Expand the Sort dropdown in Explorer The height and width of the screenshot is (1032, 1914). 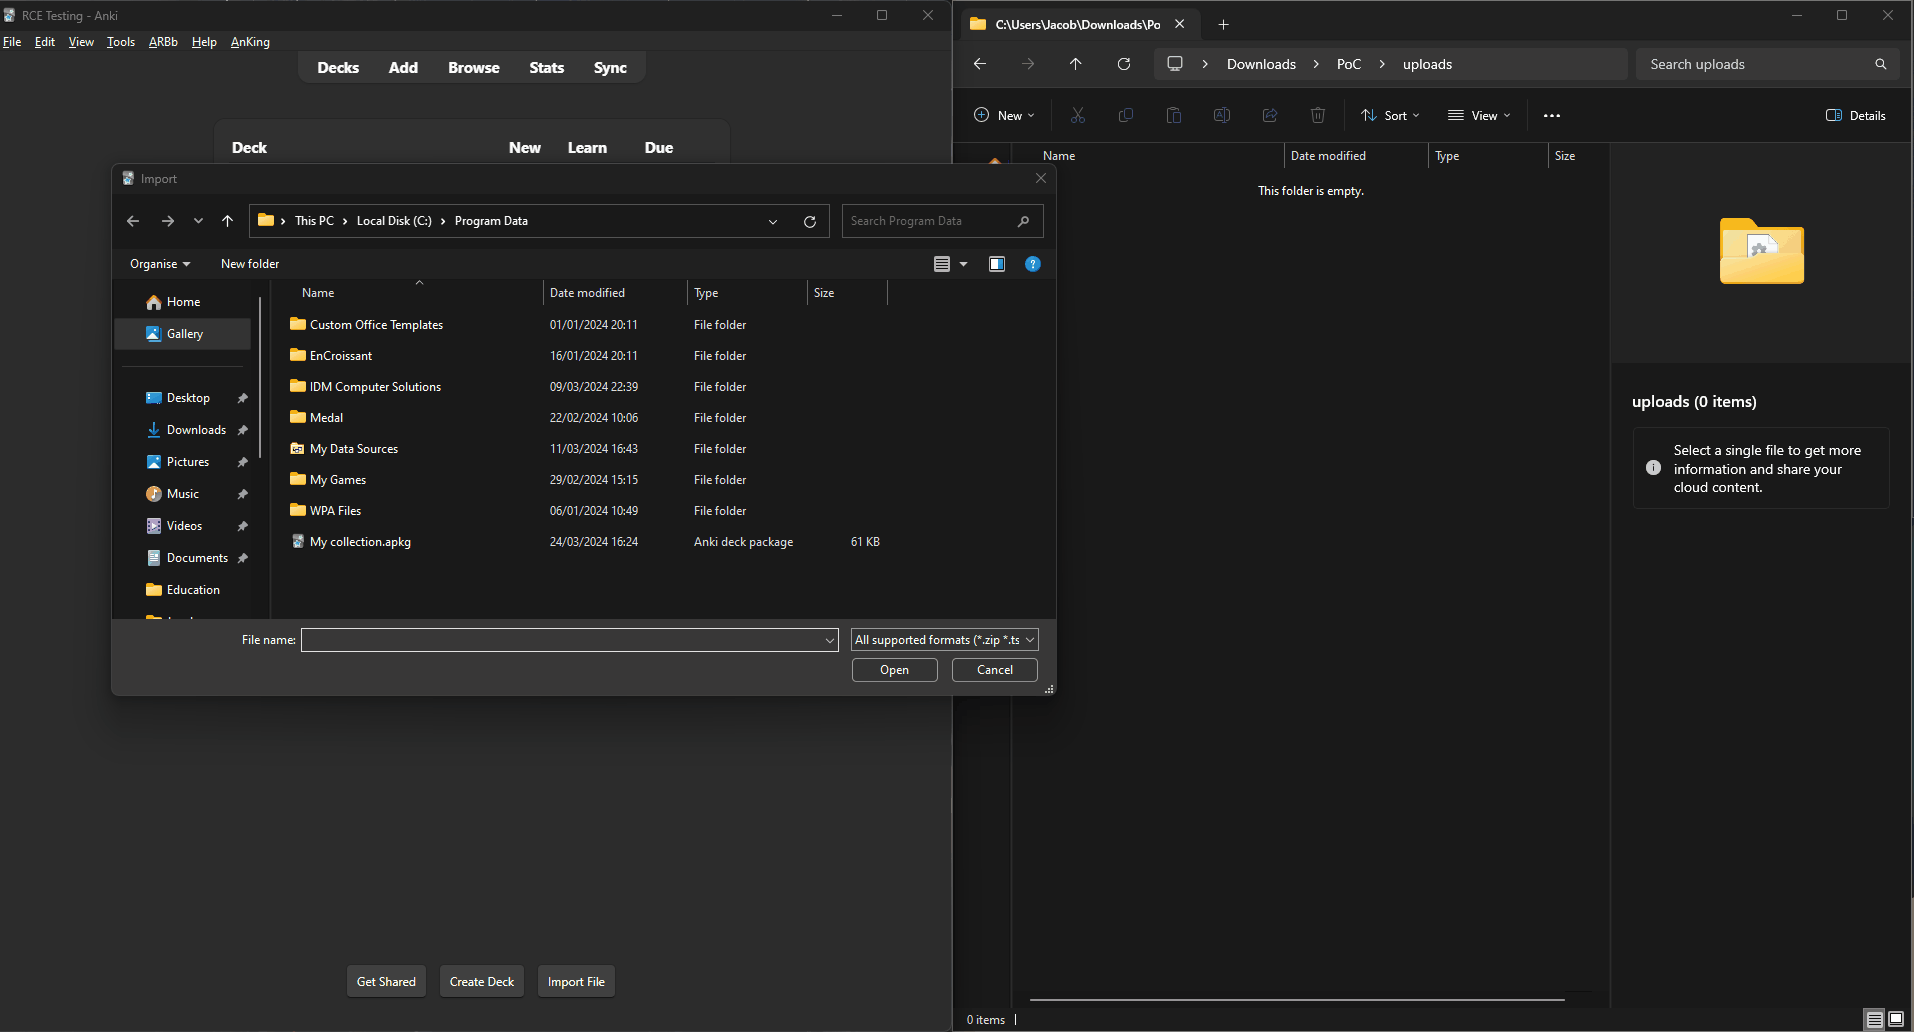coord(1390,116)
